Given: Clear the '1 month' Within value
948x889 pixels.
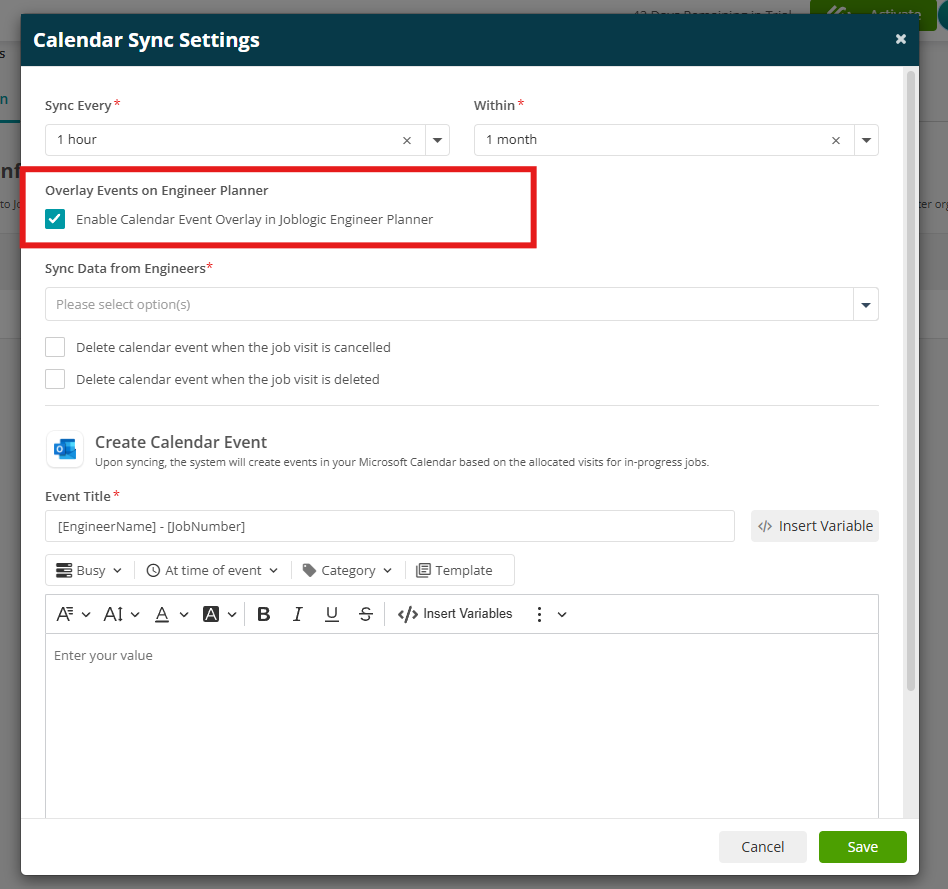Looking at the screenshot, I should (836, 140).
